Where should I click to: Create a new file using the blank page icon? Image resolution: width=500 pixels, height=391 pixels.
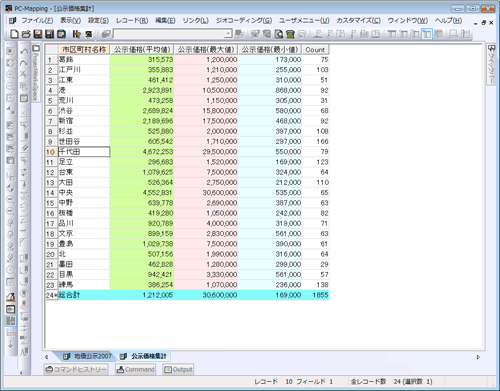coord(14,34)
